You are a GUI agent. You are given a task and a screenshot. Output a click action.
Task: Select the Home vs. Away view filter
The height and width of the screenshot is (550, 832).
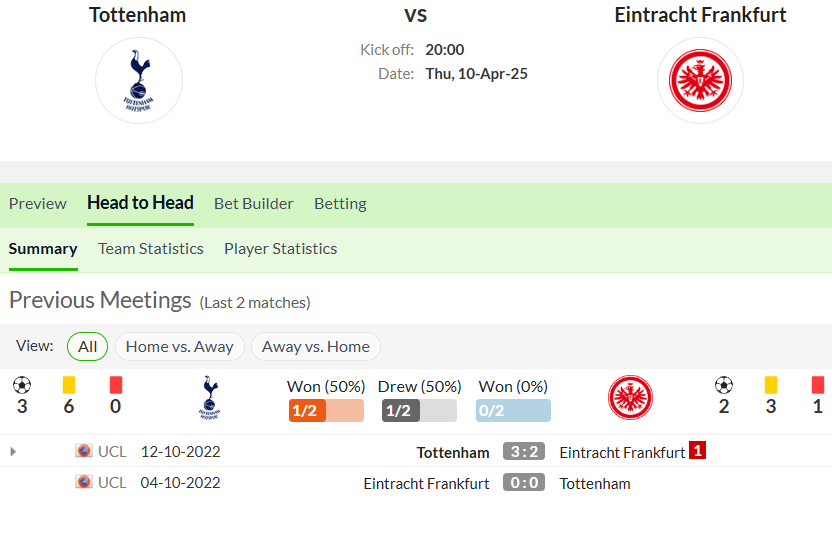(179, 346)
